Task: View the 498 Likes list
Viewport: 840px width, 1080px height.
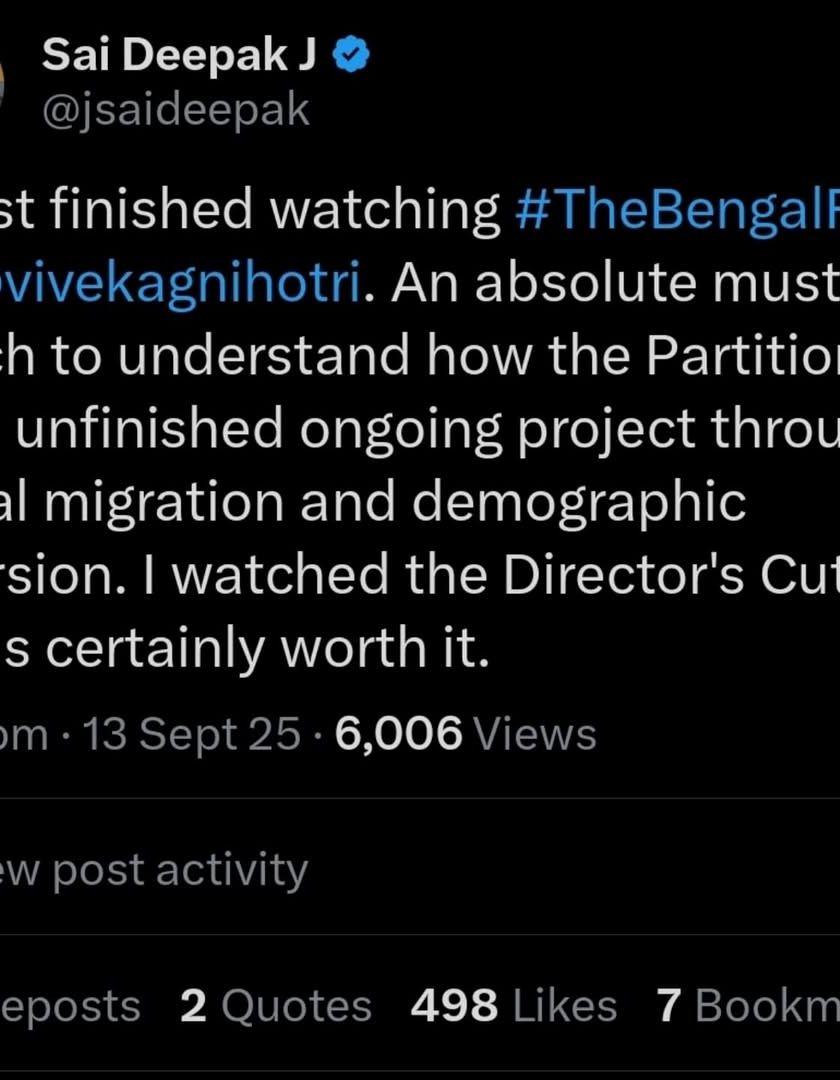Action: pyautogui.click(x=513, y=1006)
